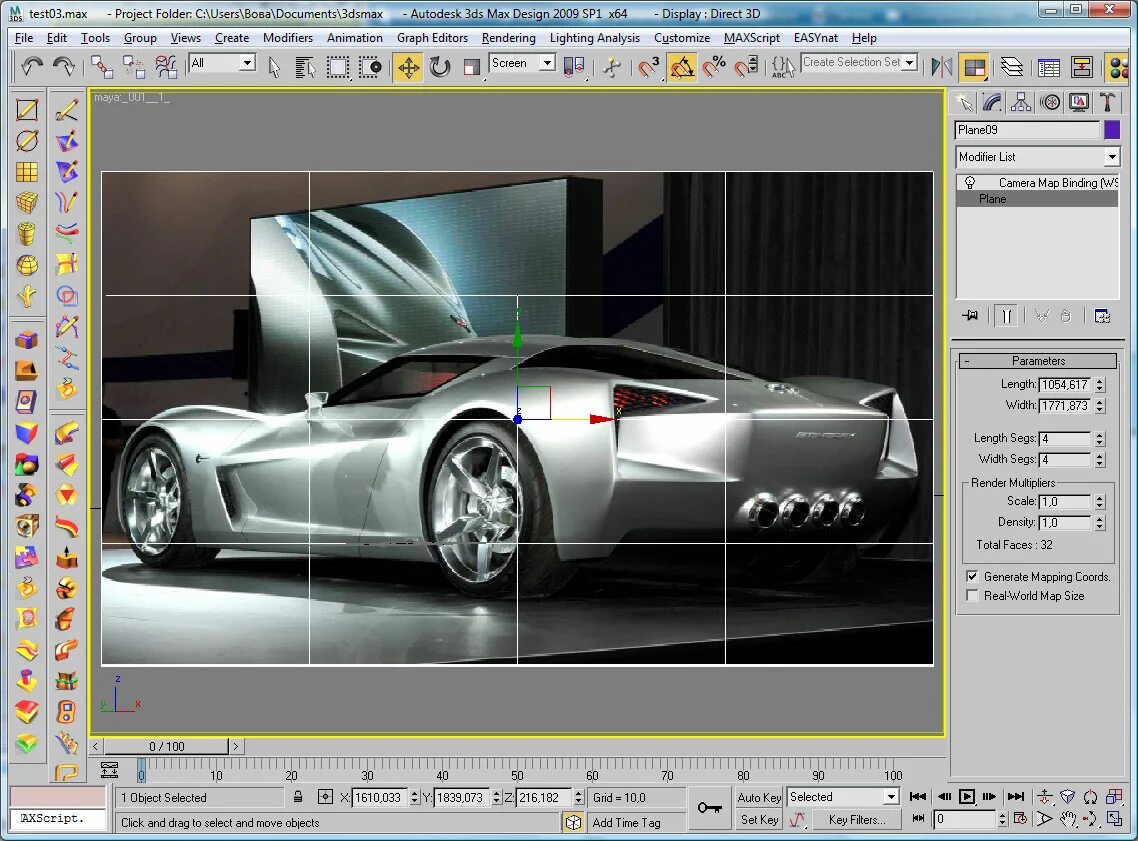The width and height of the screenshot is (1138, 841).
Task: Click the Add Time Tag field
Action: click(x=635, y=822)
